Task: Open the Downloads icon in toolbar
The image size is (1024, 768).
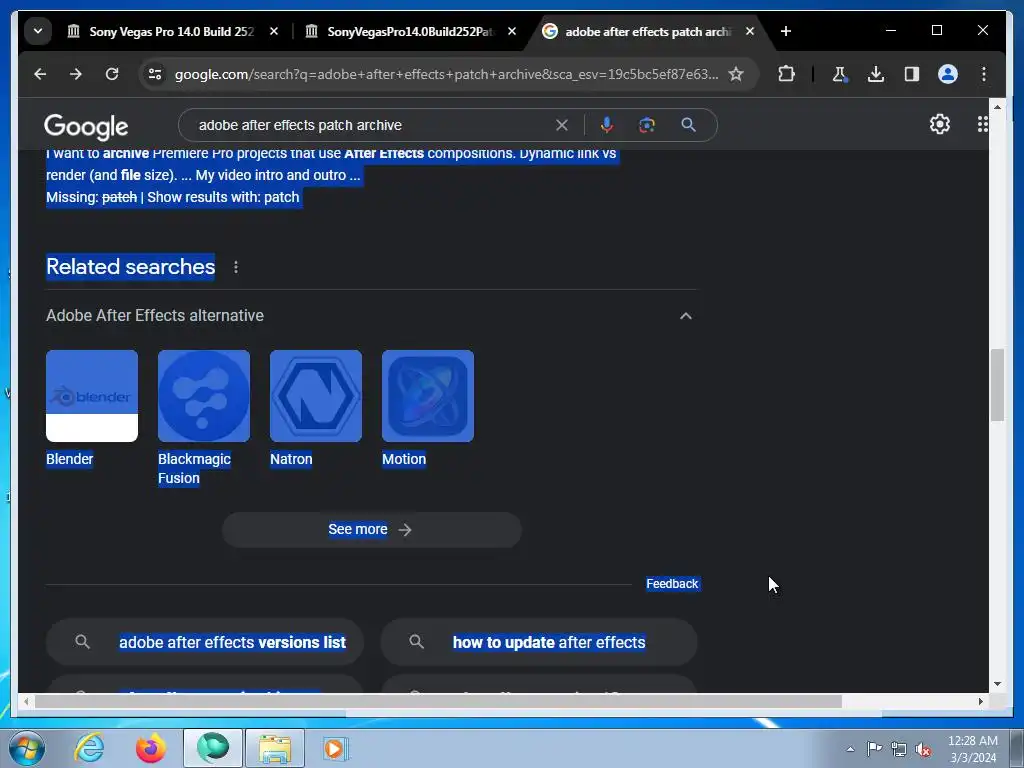Action: pyautogui.click(x=876, y=74)
